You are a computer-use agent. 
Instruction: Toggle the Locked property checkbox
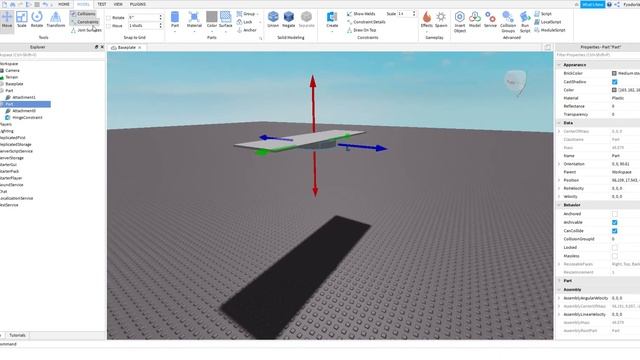point(614,248)
